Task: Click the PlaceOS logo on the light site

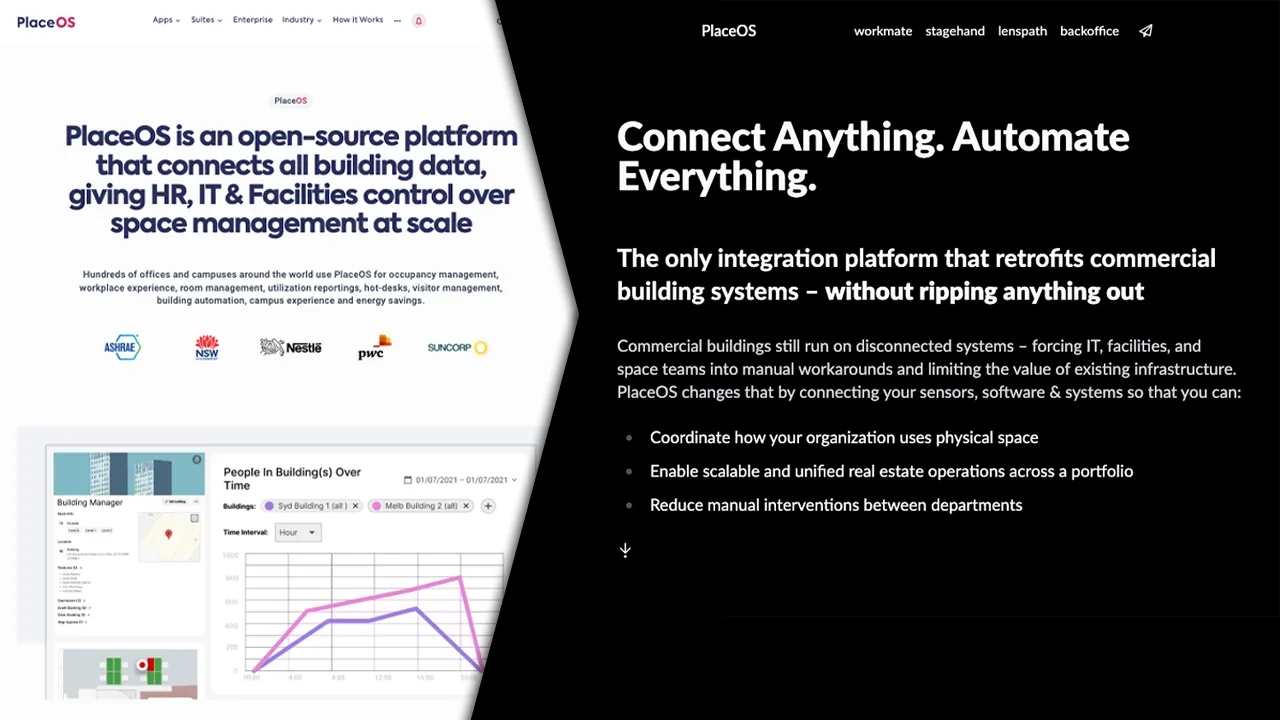Action: click(x=46, y=21)
